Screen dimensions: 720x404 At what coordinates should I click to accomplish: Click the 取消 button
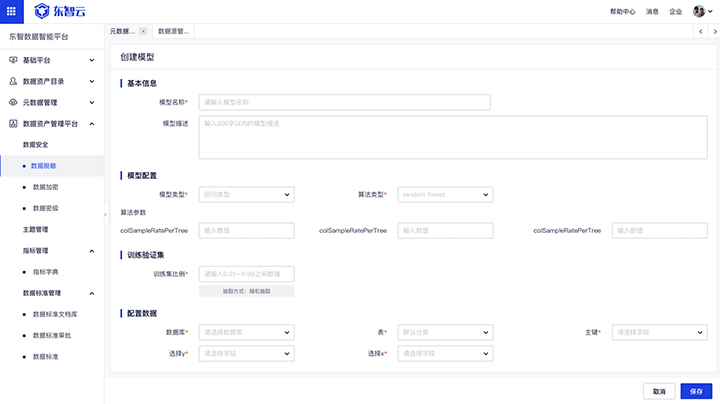(658, 391)
